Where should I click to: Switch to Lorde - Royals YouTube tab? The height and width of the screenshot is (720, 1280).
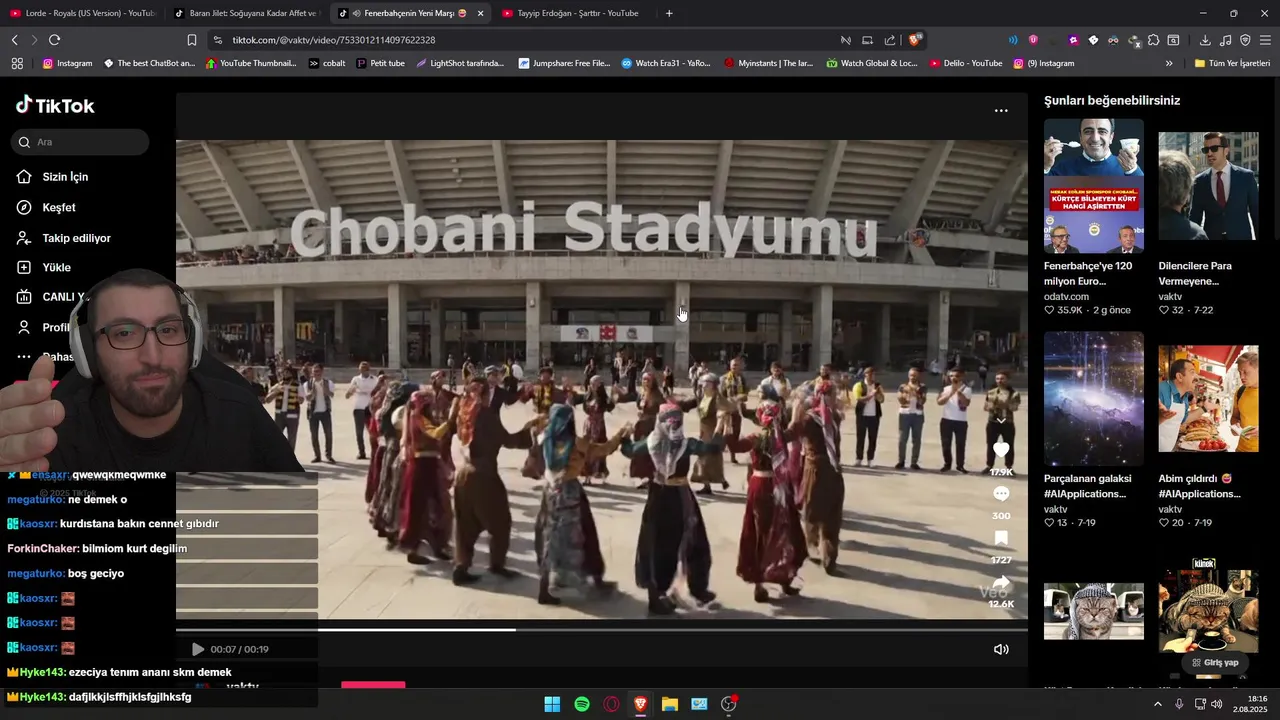pos(82,13)
